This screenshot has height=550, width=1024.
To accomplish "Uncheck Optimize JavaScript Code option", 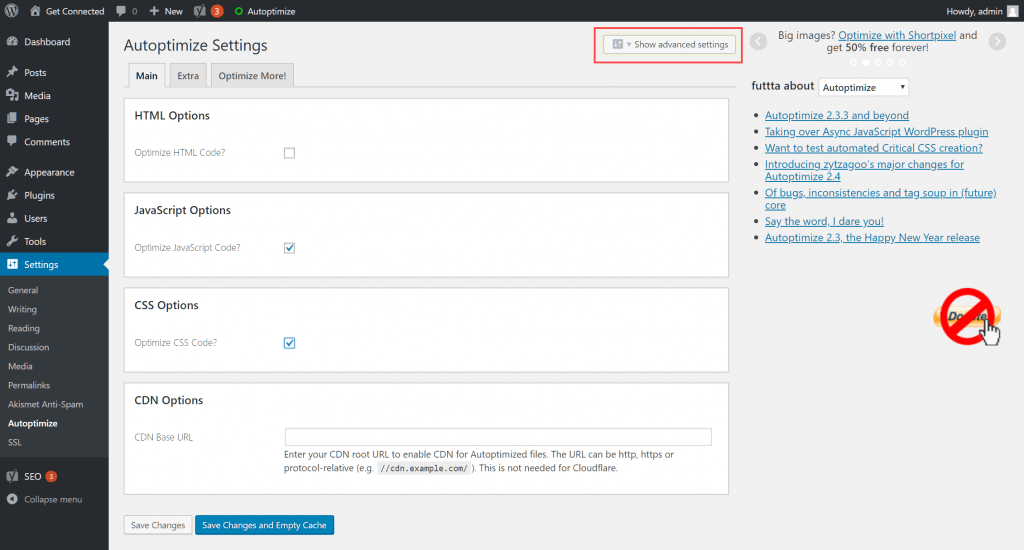I will tap(289, 248).
